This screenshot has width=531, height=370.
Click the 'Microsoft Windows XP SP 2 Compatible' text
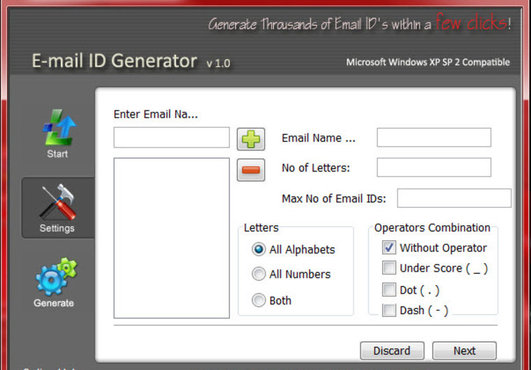428,62
